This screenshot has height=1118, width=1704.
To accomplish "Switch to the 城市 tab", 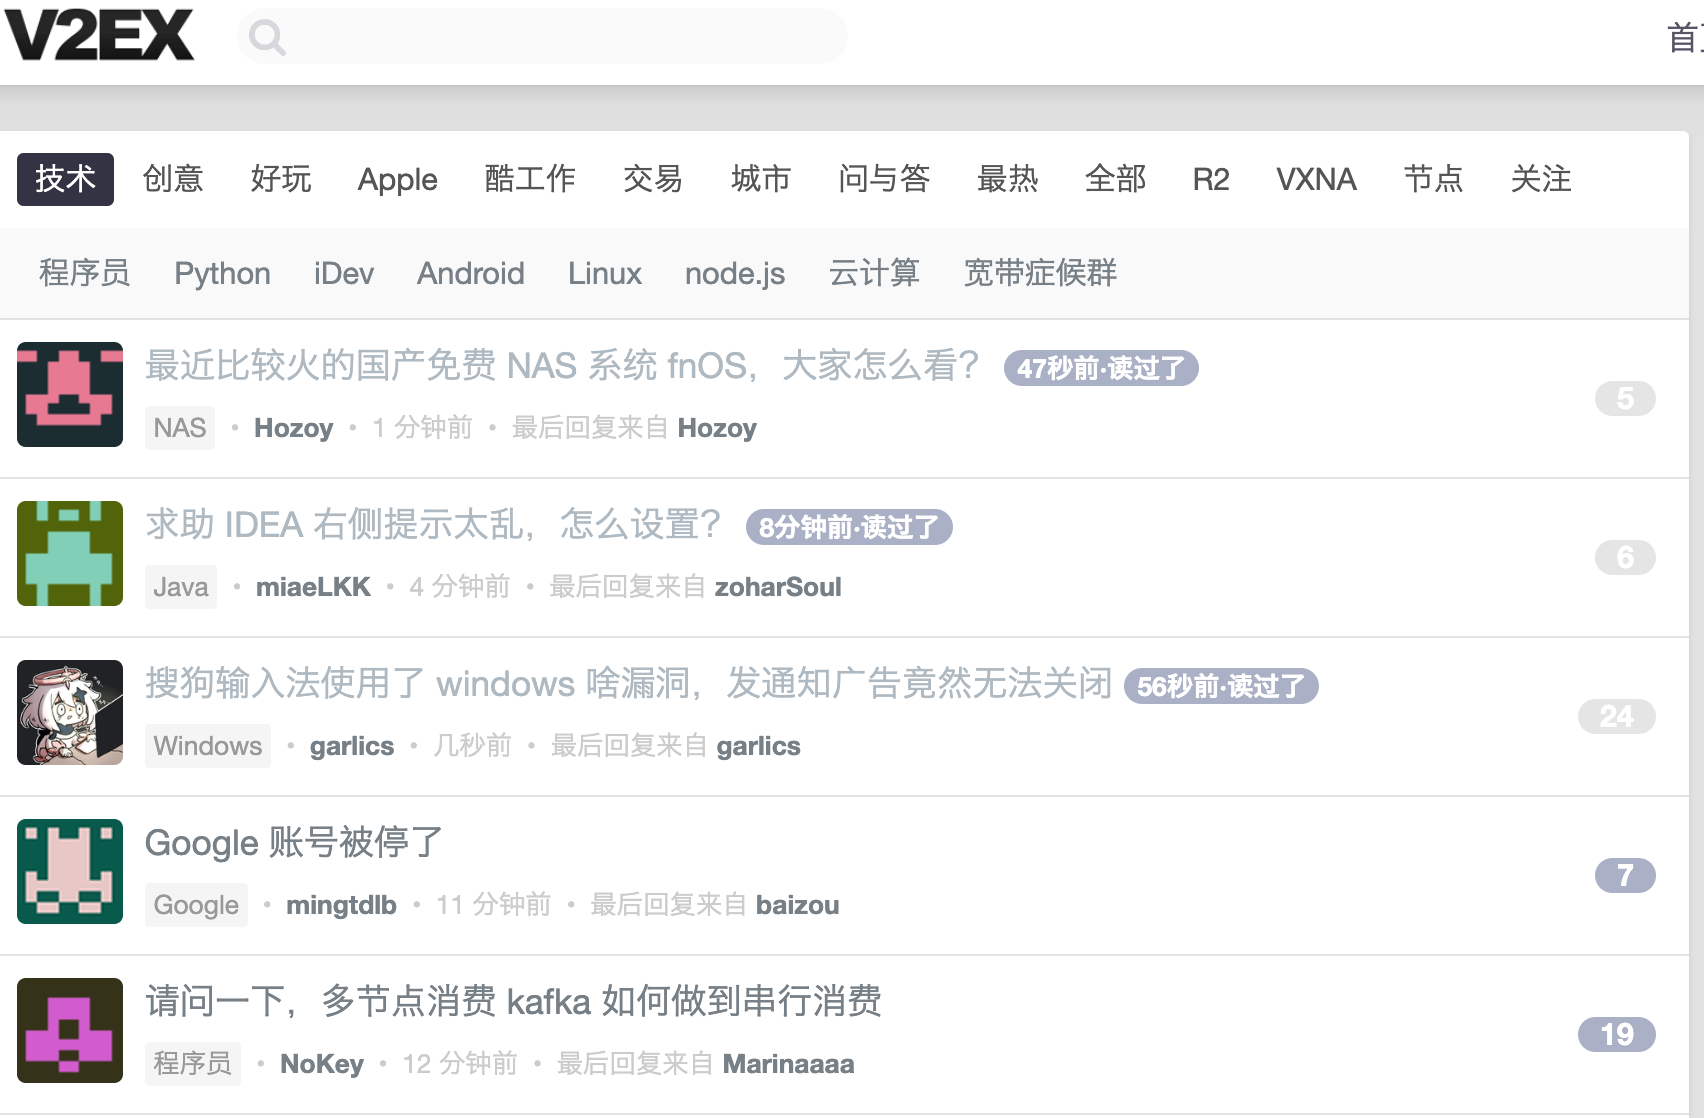I will tap(761, 179).
